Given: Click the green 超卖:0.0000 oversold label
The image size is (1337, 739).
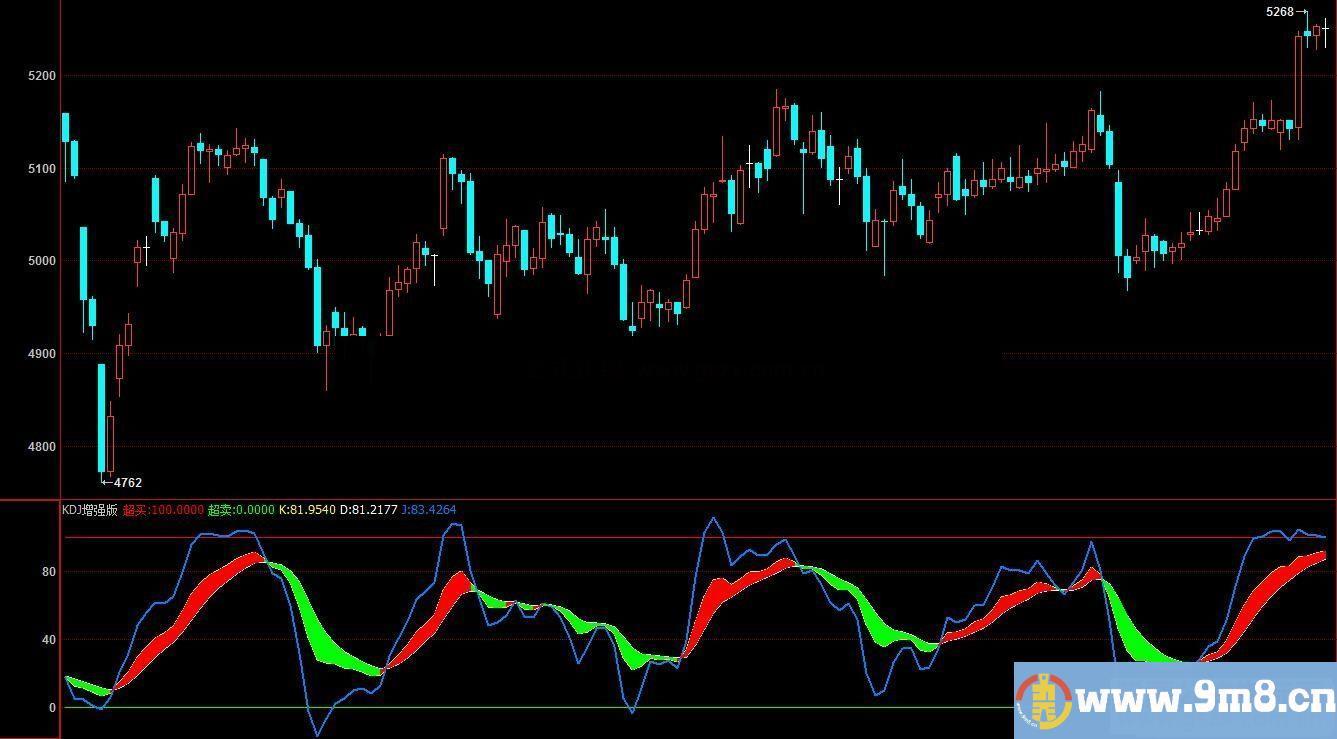Looking at the screenshot, I should [240, 510].
